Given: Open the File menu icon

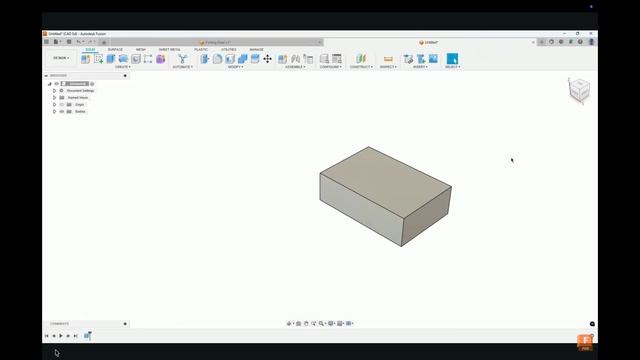Looking at the screenshot, I should [57, 42].
